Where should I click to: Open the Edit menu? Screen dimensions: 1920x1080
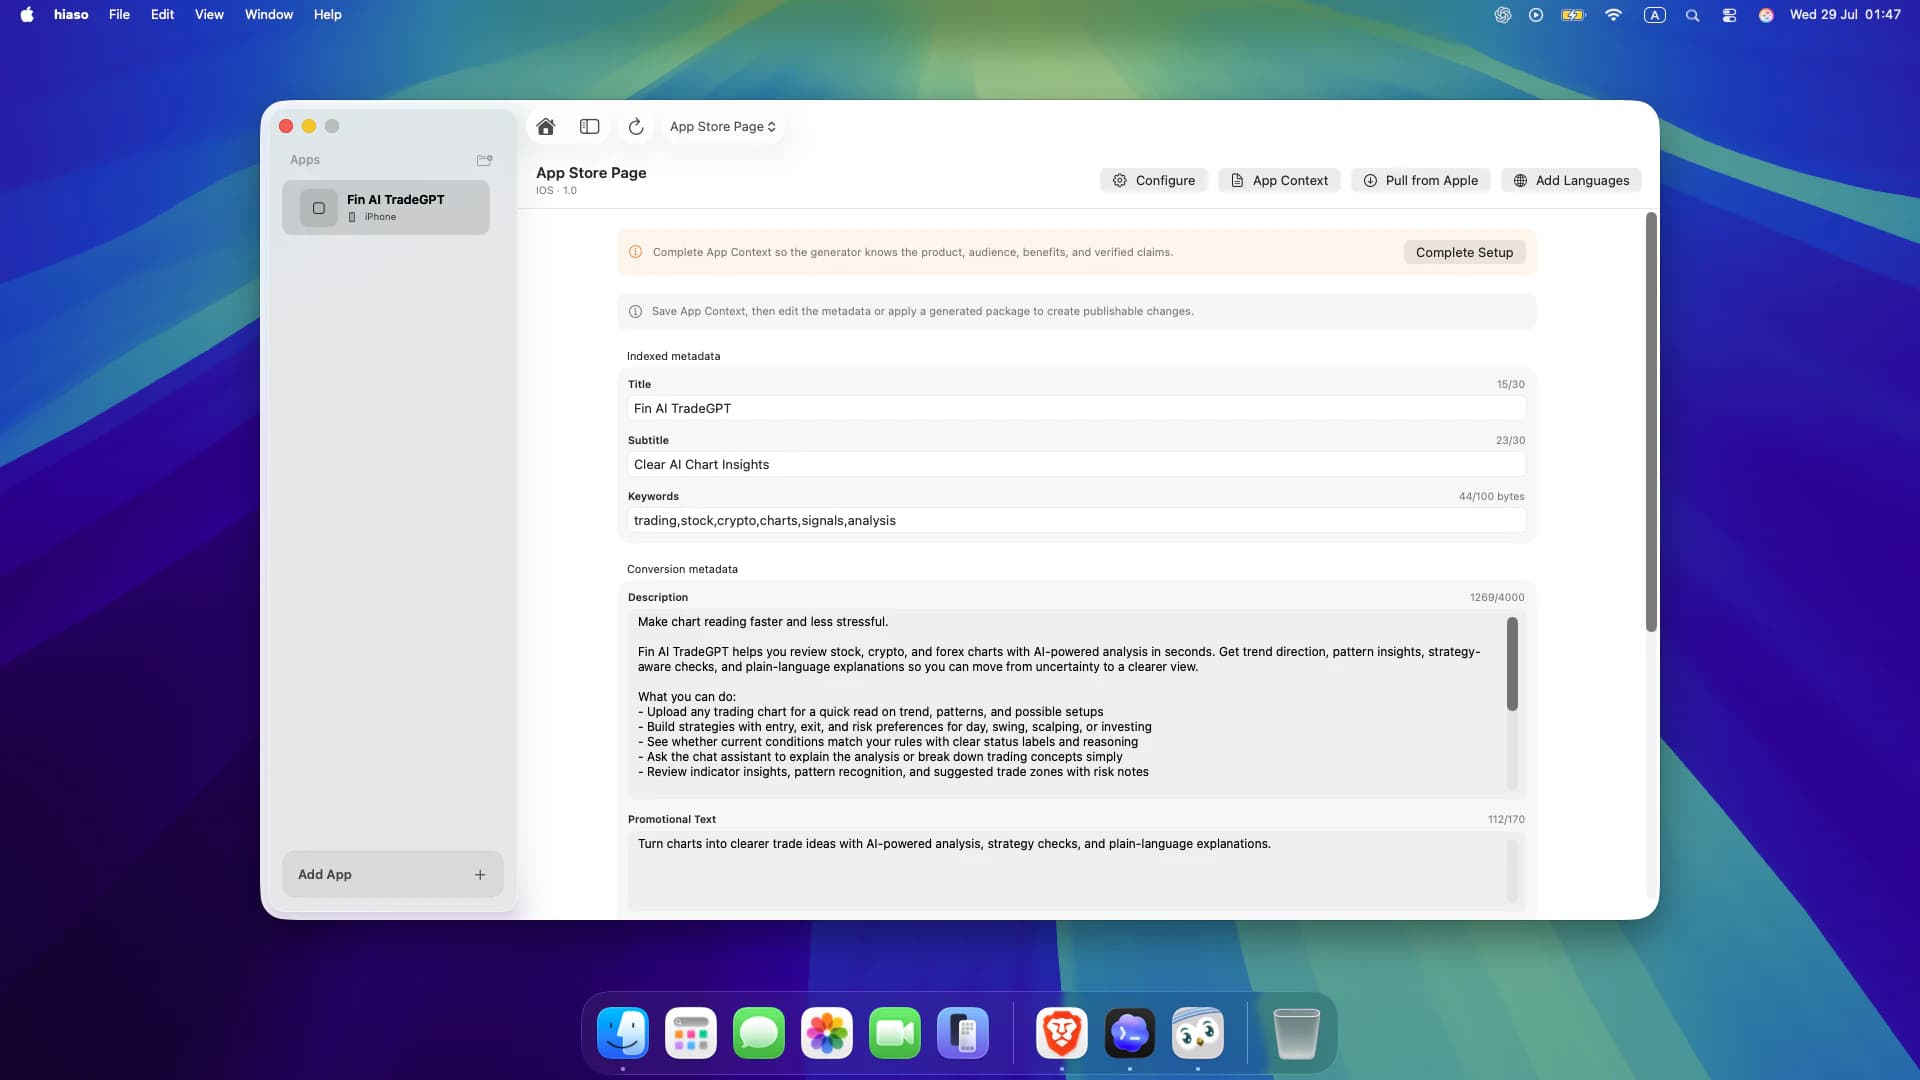[x=162, y=14]
